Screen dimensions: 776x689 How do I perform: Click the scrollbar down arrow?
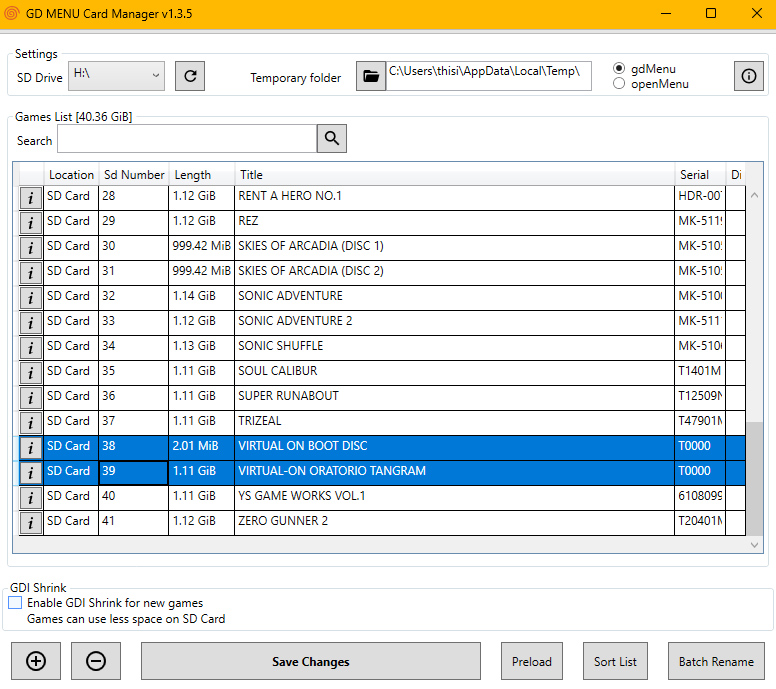point(754,545)
